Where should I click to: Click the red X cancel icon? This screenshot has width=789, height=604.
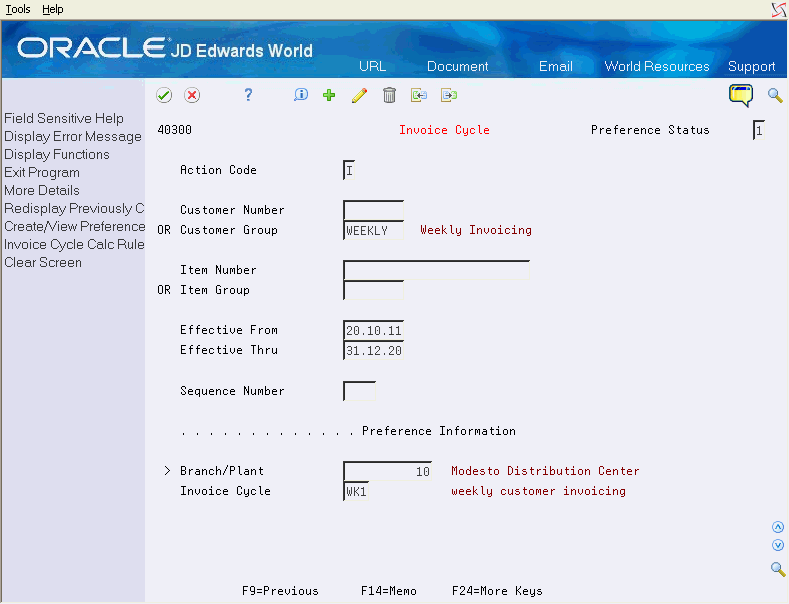(x=192, y=95)
